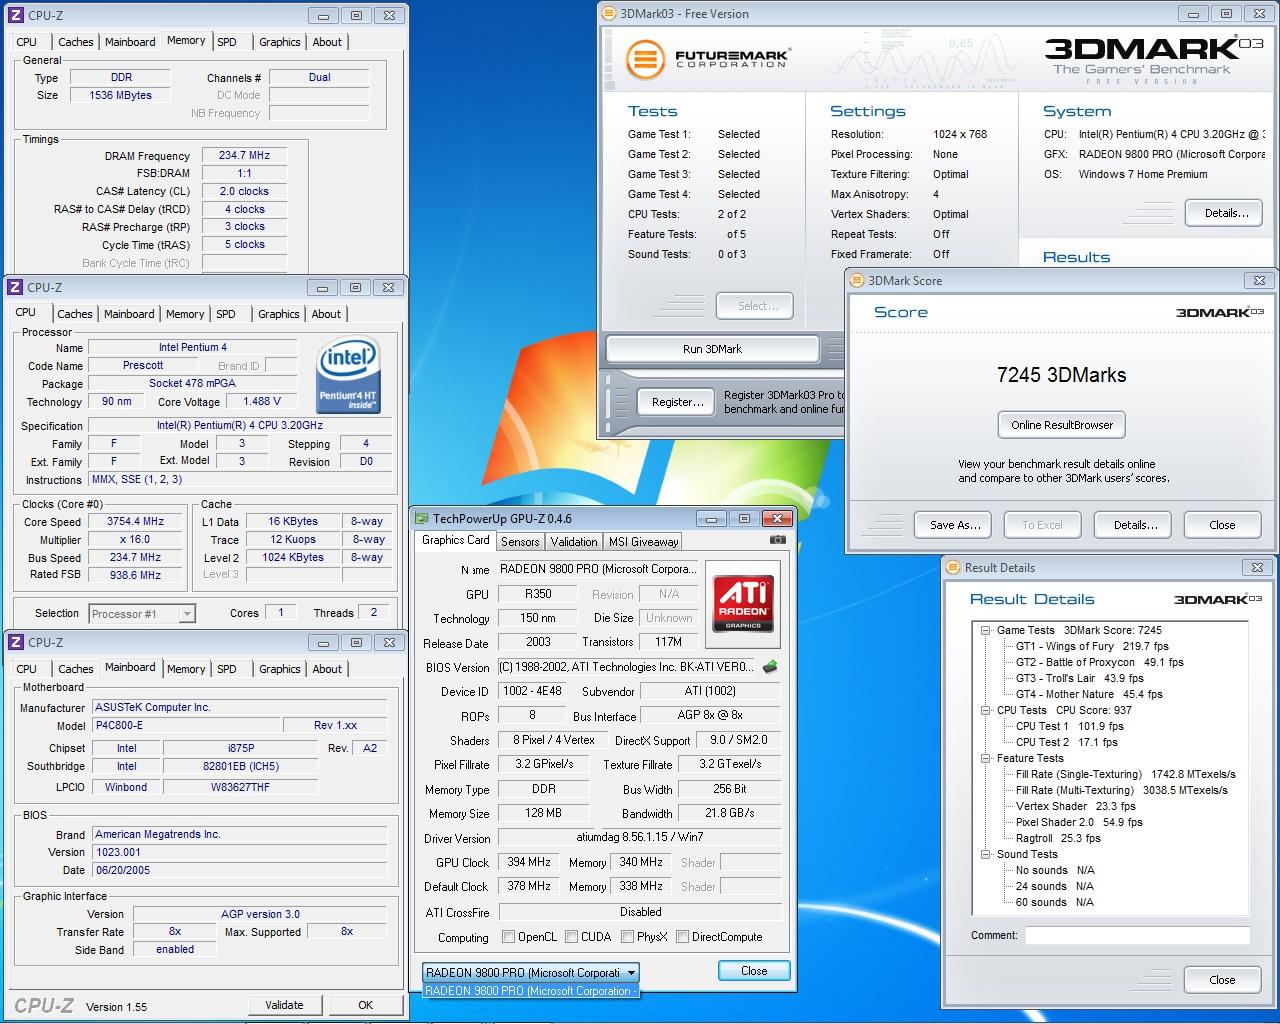Click the 3DMark03 title bar icon

point(610,14)
